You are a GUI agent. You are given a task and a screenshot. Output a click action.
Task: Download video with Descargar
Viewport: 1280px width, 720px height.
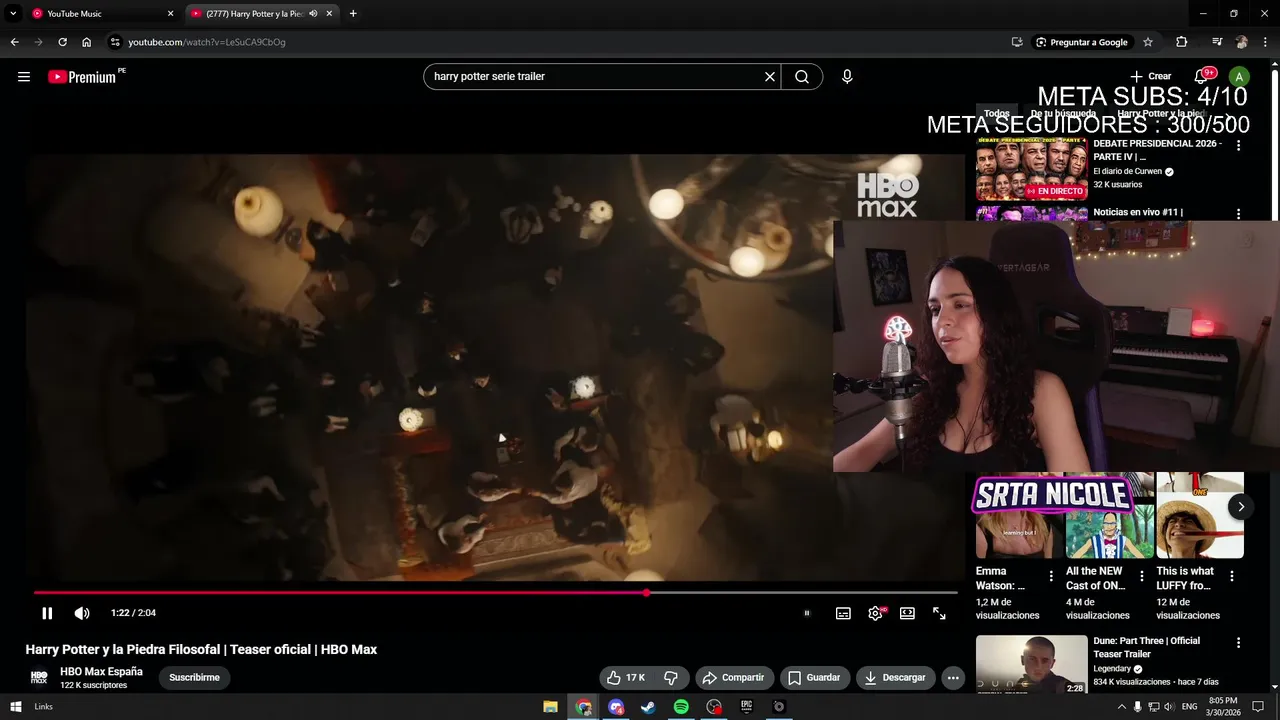point(896,678)
